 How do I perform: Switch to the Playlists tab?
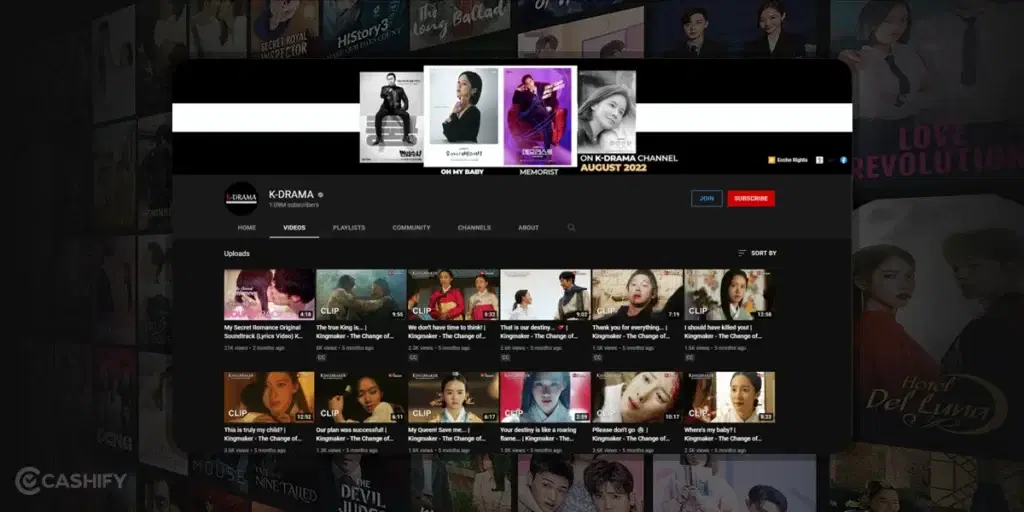point(349,228)
